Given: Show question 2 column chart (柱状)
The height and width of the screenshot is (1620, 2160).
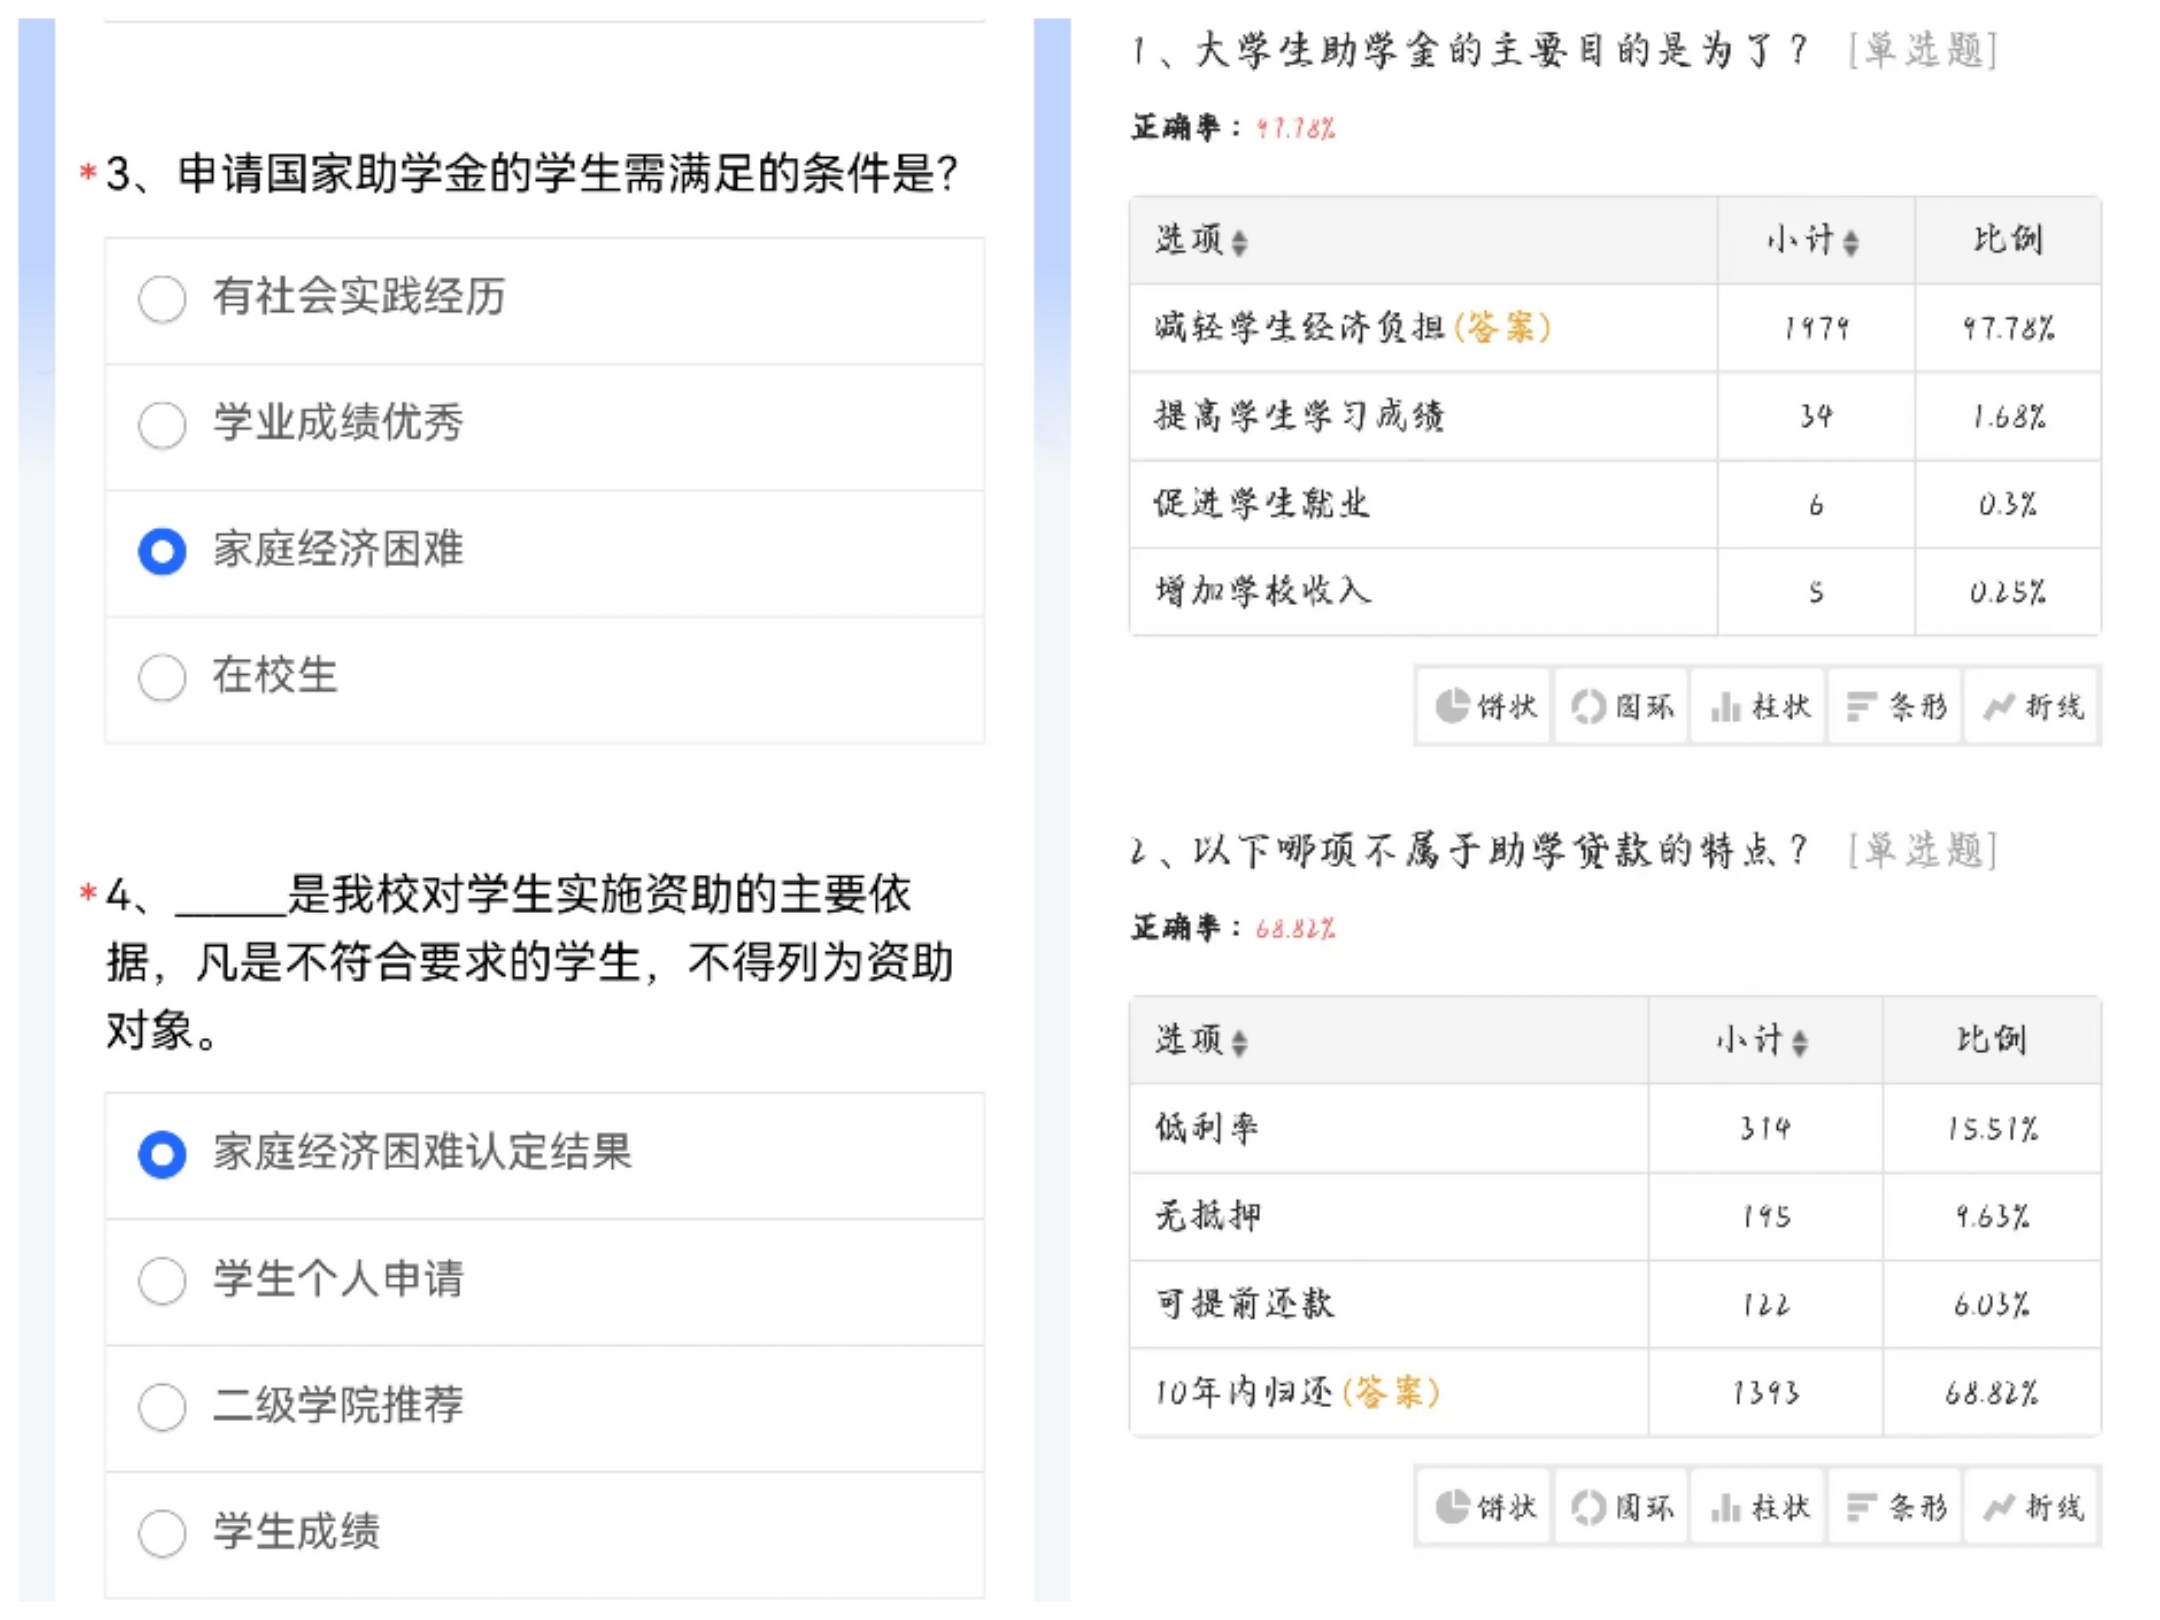Looking at the screenshot, I should (x=1759, y=1507).
